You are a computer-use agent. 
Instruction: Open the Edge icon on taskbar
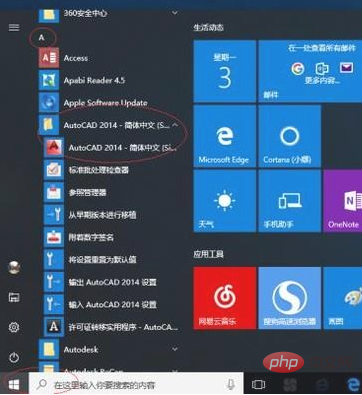coord(353,385)
